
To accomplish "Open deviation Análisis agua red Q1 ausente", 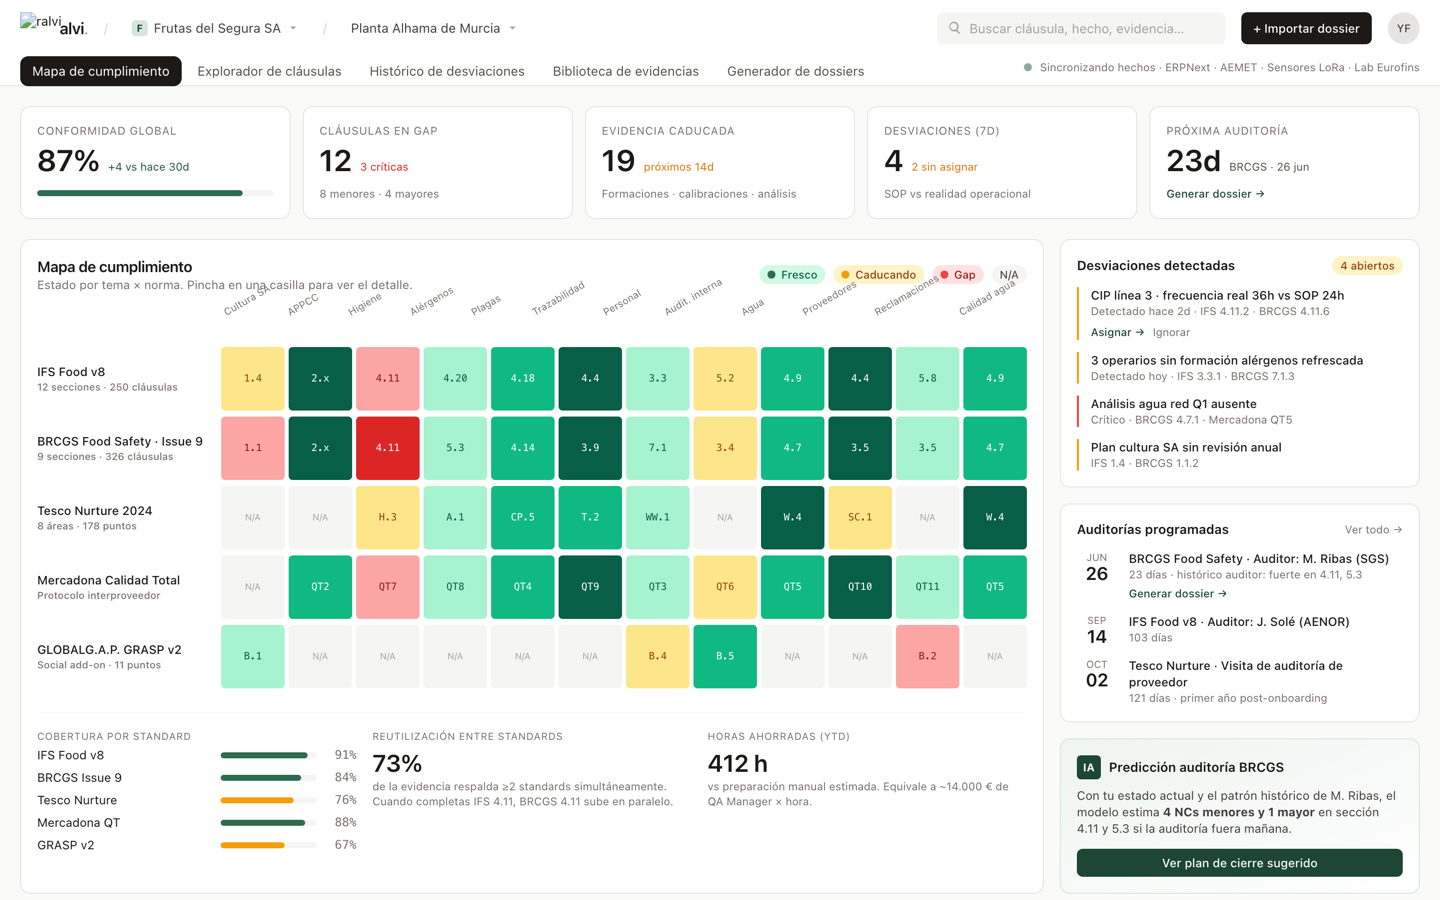I will click(x=1240, y=412).
